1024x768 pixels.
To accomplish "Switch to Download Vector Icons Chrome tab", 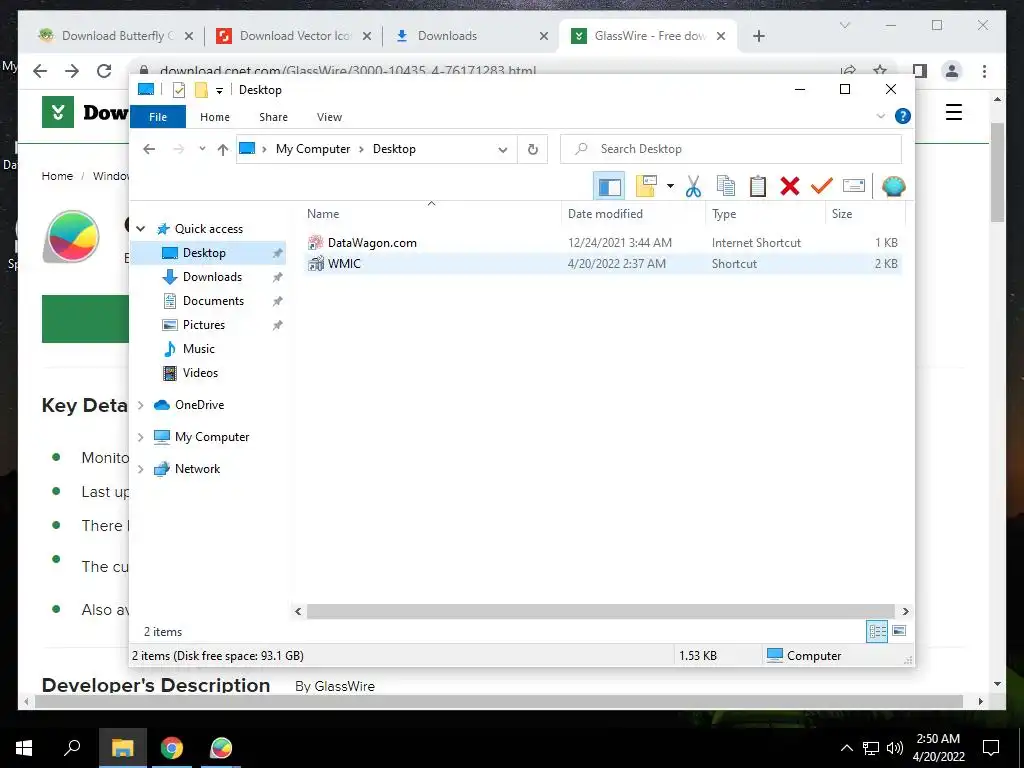I will click(x=293, y=36).
